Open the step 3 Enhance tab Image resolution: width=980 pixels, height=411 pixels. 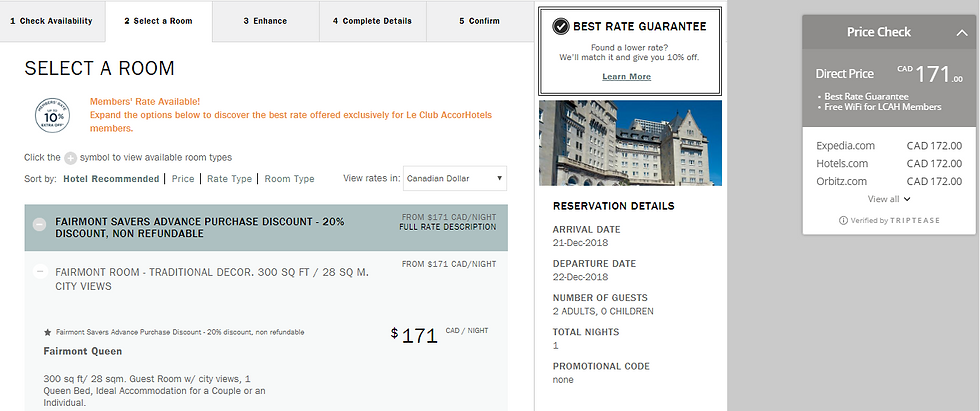coord(265,20)
